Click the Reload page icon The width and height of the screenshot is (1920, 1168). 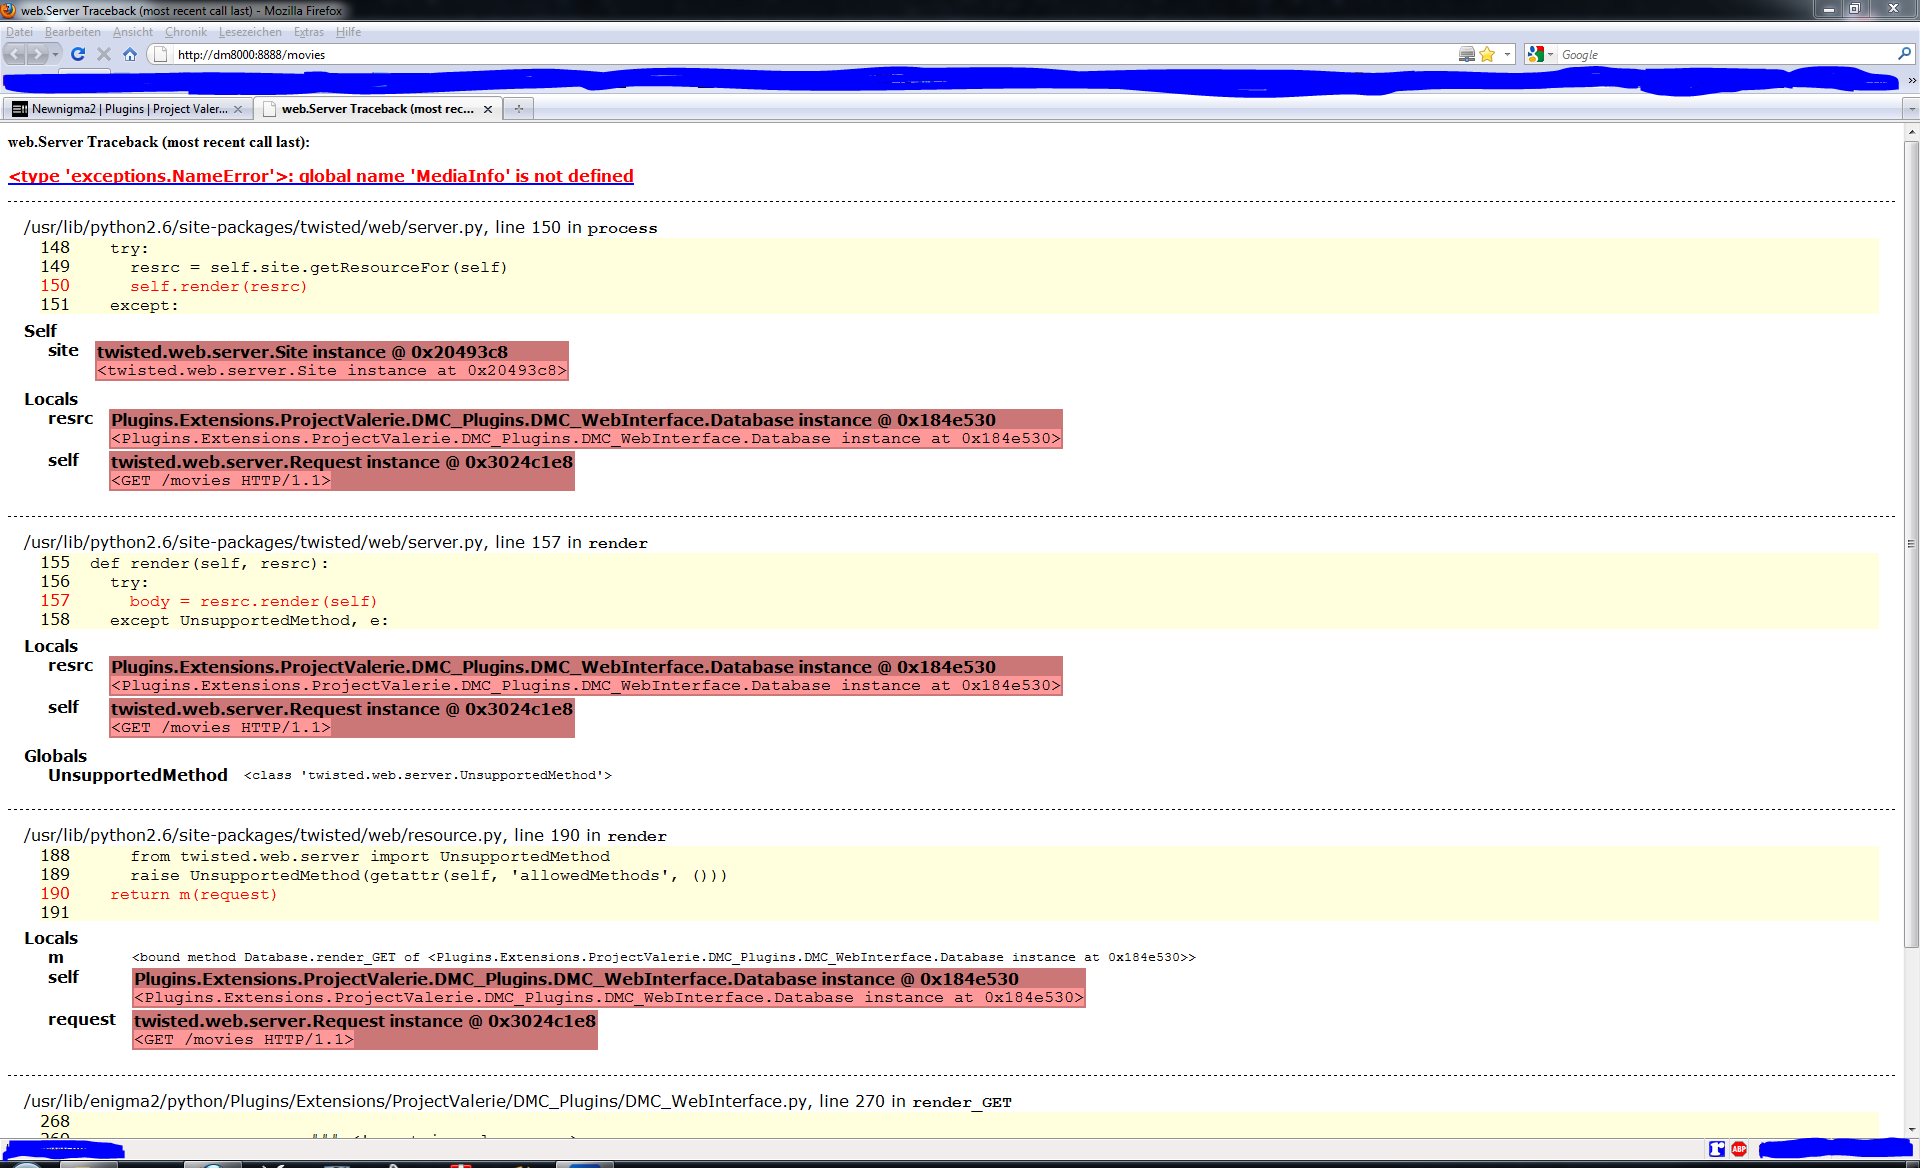[78, 54]
